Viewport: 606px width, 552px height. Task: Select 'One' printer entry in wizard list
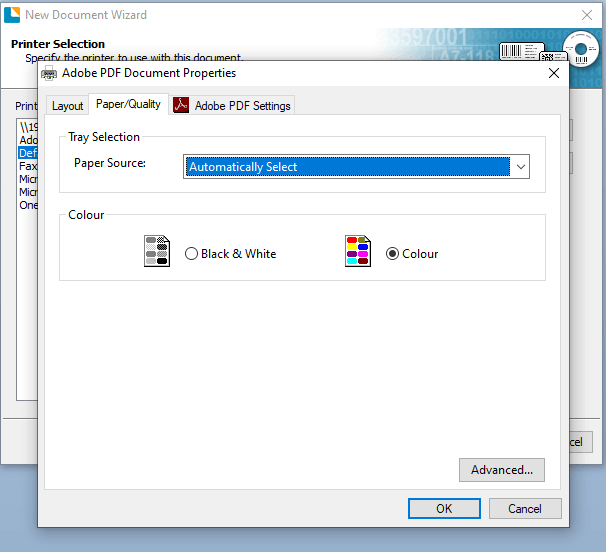pyautogui.click(x=28, y=205)
